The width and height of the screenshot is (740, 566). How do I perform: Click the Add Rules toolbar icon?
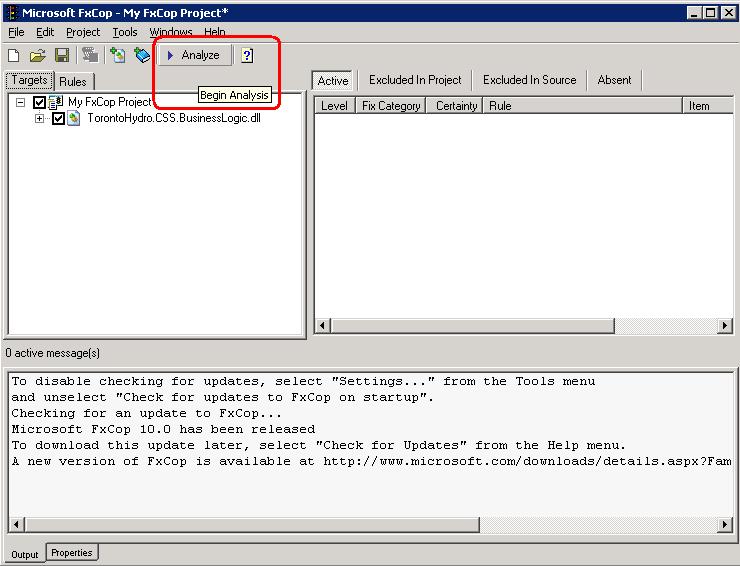tap(142, 55)
